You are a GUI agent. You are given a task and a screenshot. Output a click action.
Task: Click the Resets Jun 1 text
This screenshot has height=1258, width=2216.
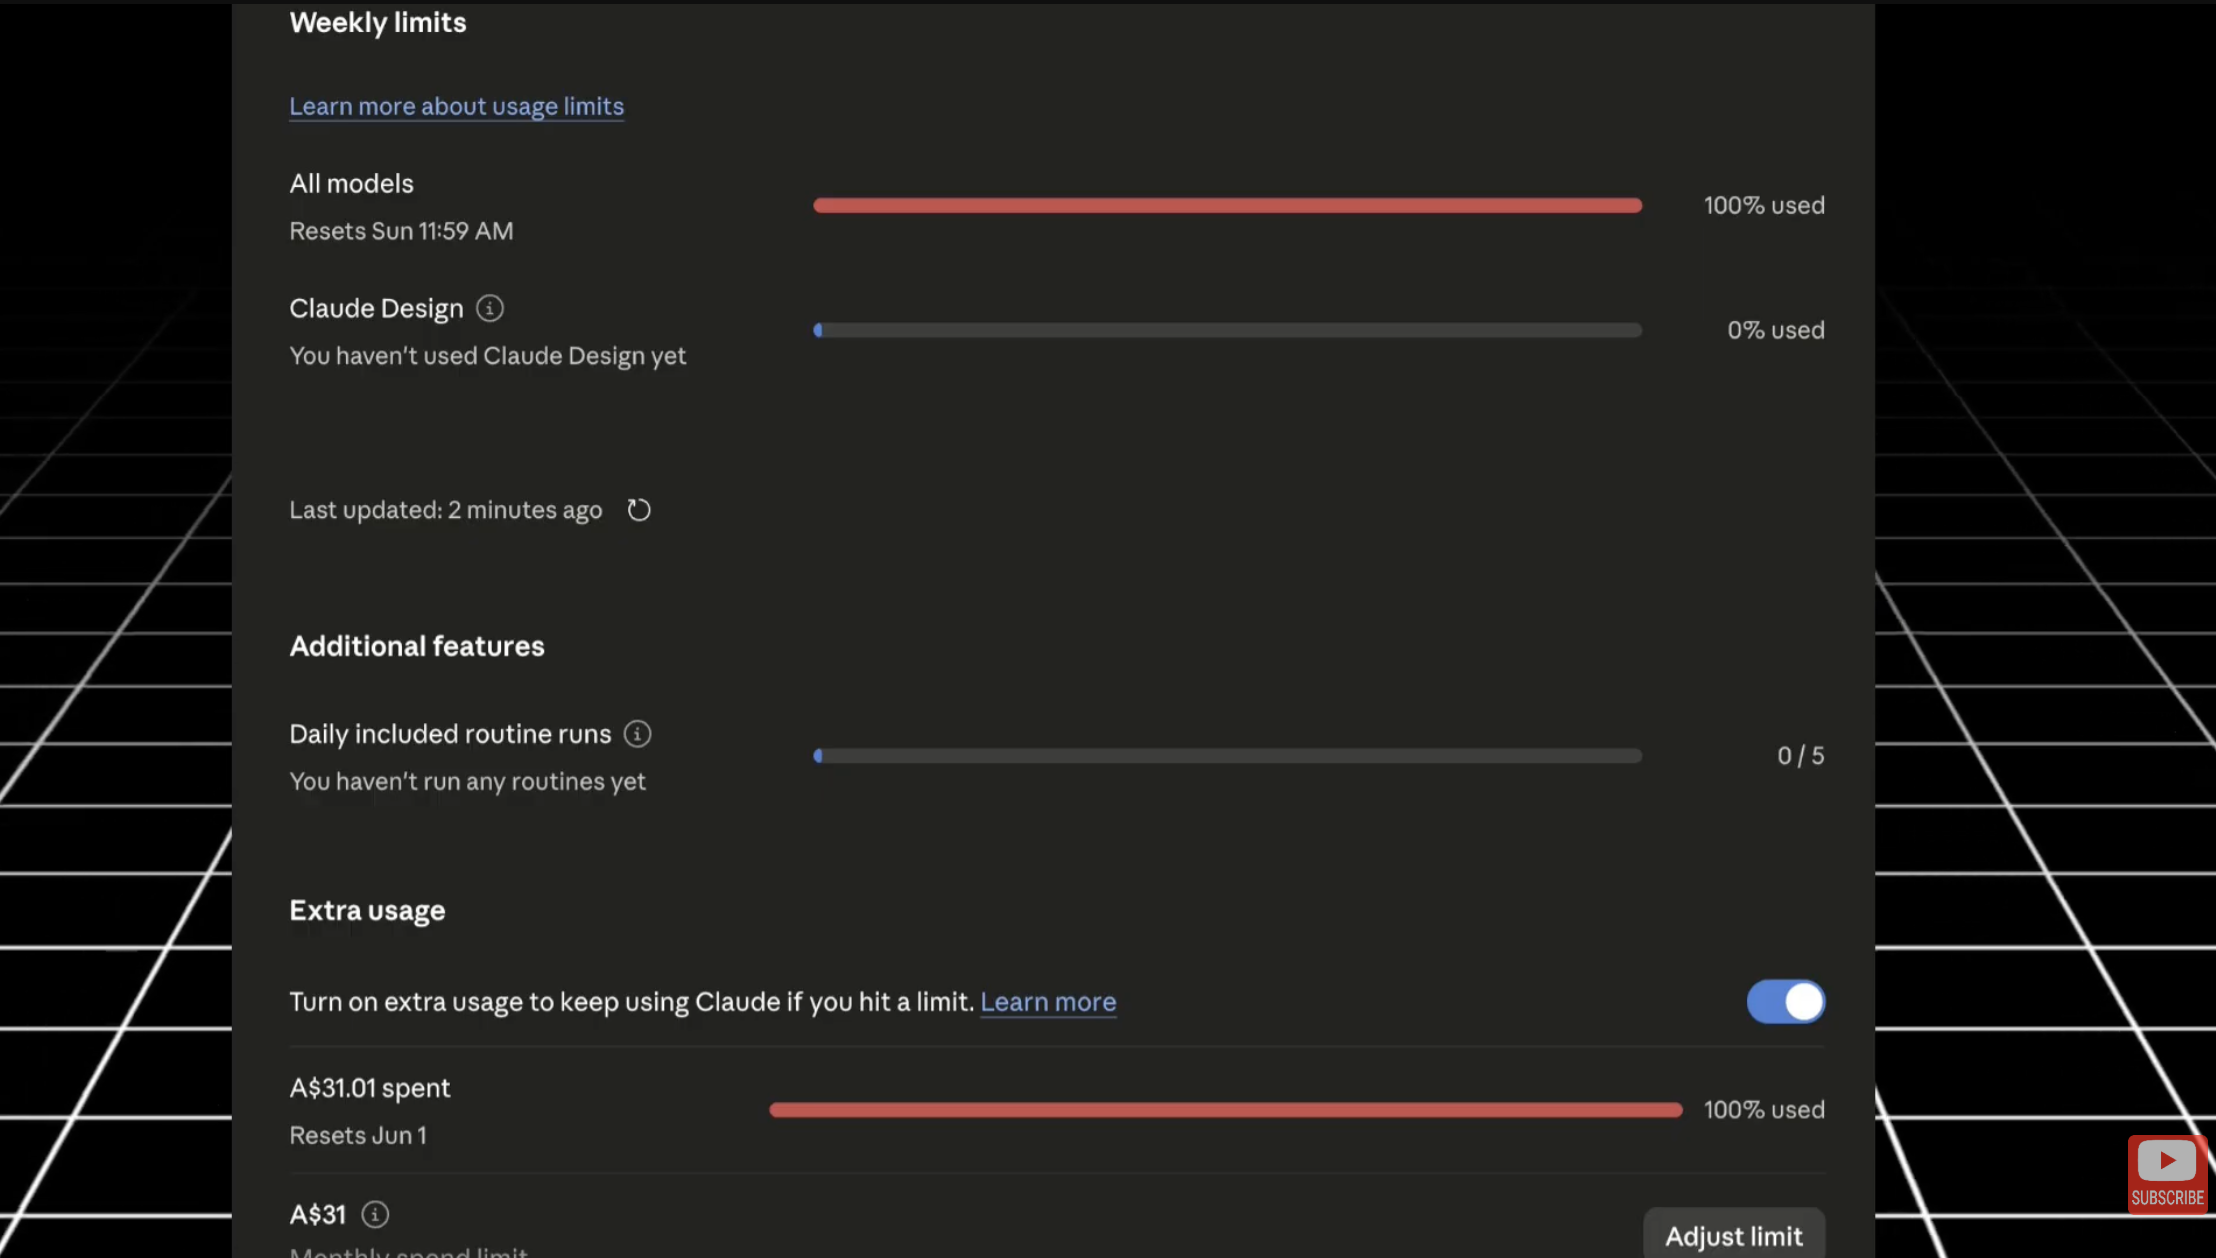(358, 1136)
